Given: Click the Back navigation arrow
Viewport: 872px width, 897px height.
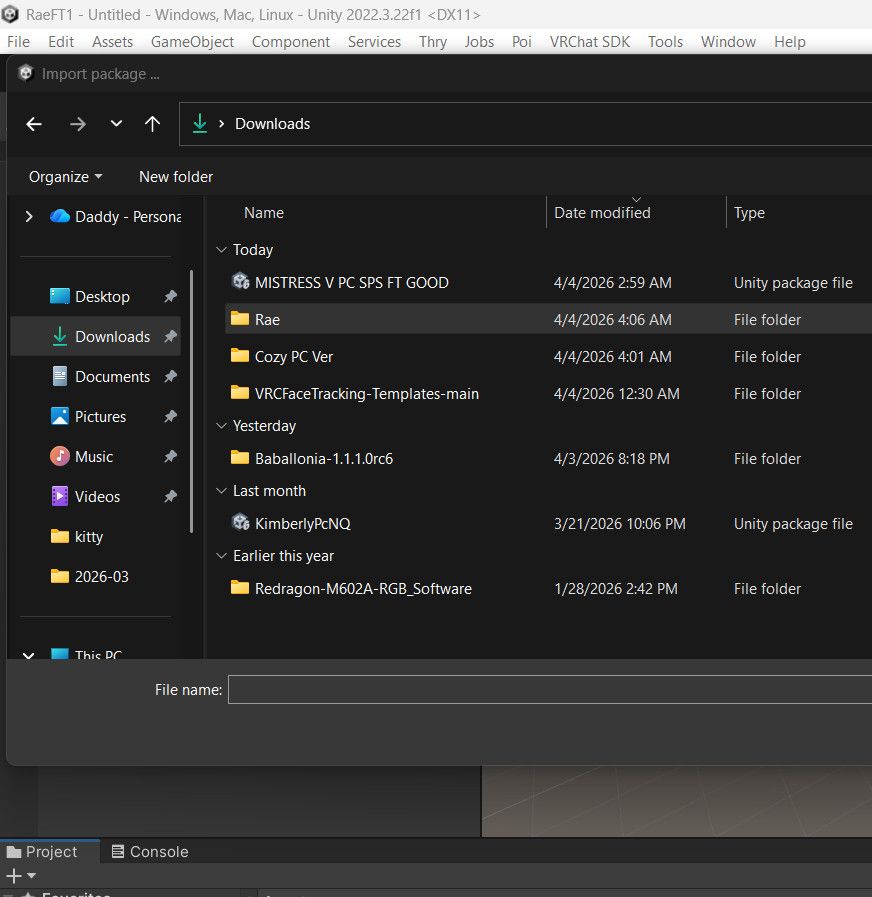Looking at the screenshot, I should point(34,124).
